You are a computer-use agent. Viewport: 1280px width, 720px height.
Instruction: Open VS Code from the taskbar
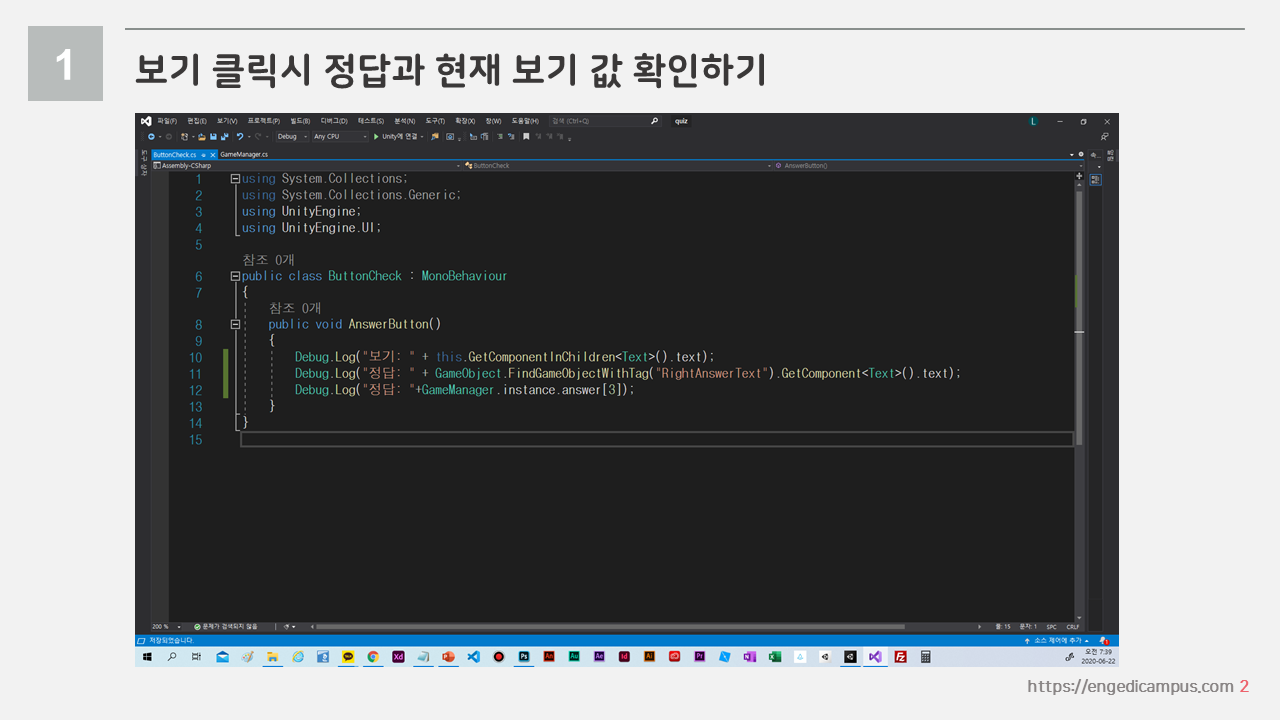474,657
